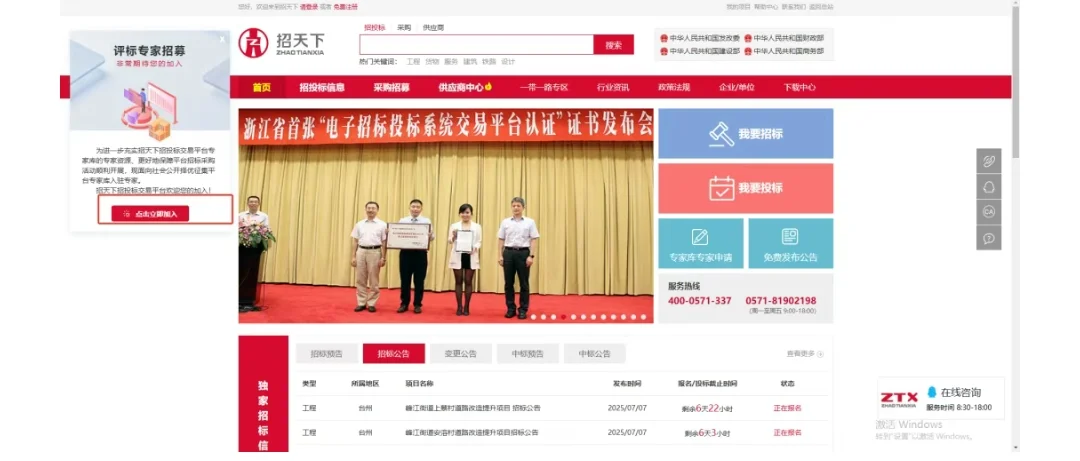Image resolution: width=1080 pixels, height=461 pixels.
Task: Open the 免费发布公告 tile
Action: pos(790,243)
